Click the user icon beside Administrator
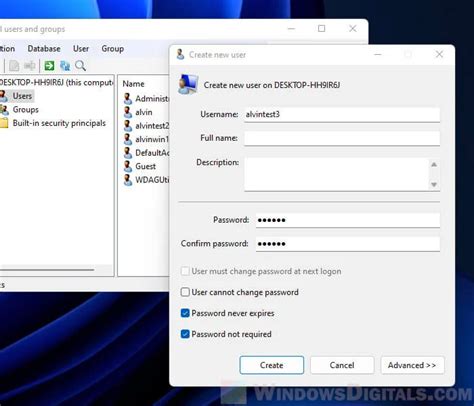 (x=127, y=99)
